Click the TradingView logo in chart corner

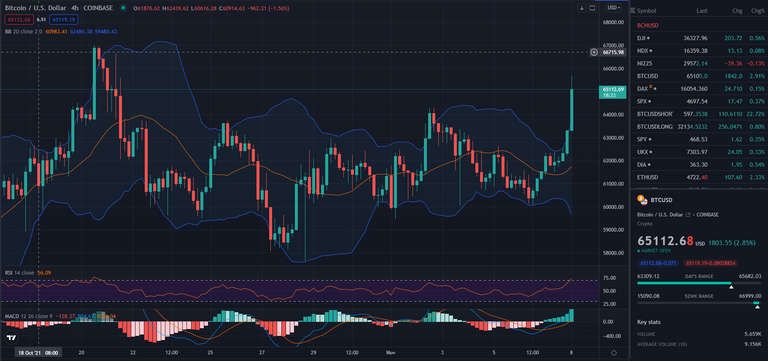[x=11, y=337]
